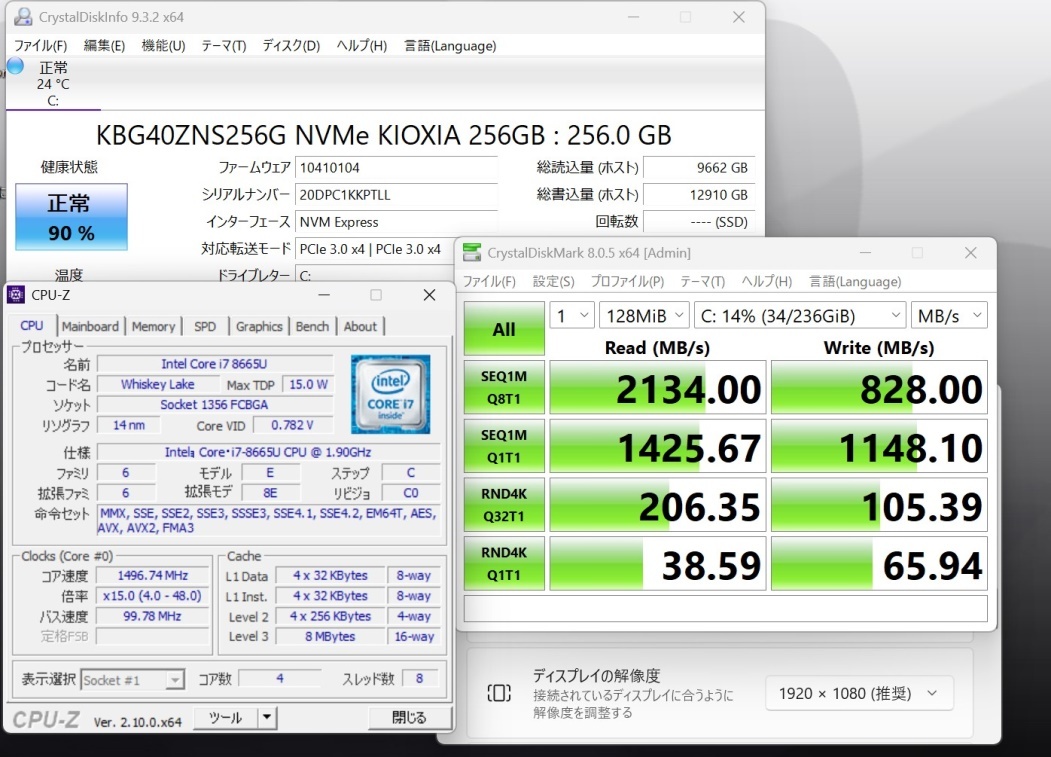Click the 正常 90% health status button

71,217
